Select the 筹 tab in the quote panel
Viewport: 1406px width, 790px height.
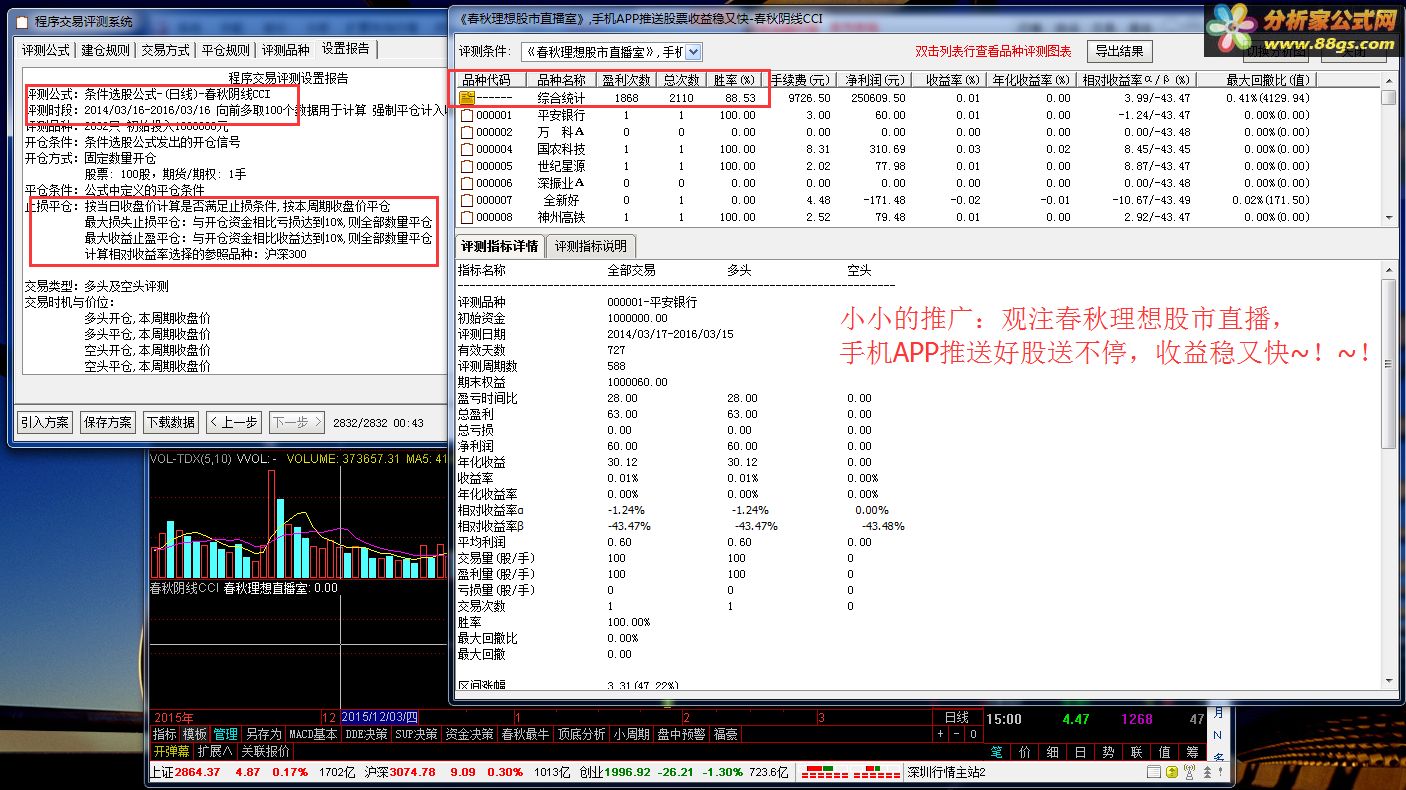[x=1193, y=751]
